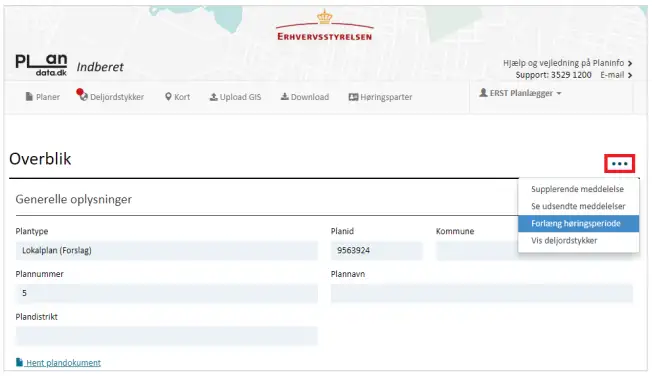
Task: Open the Kort map page
Action: click(x=178, y=97)
